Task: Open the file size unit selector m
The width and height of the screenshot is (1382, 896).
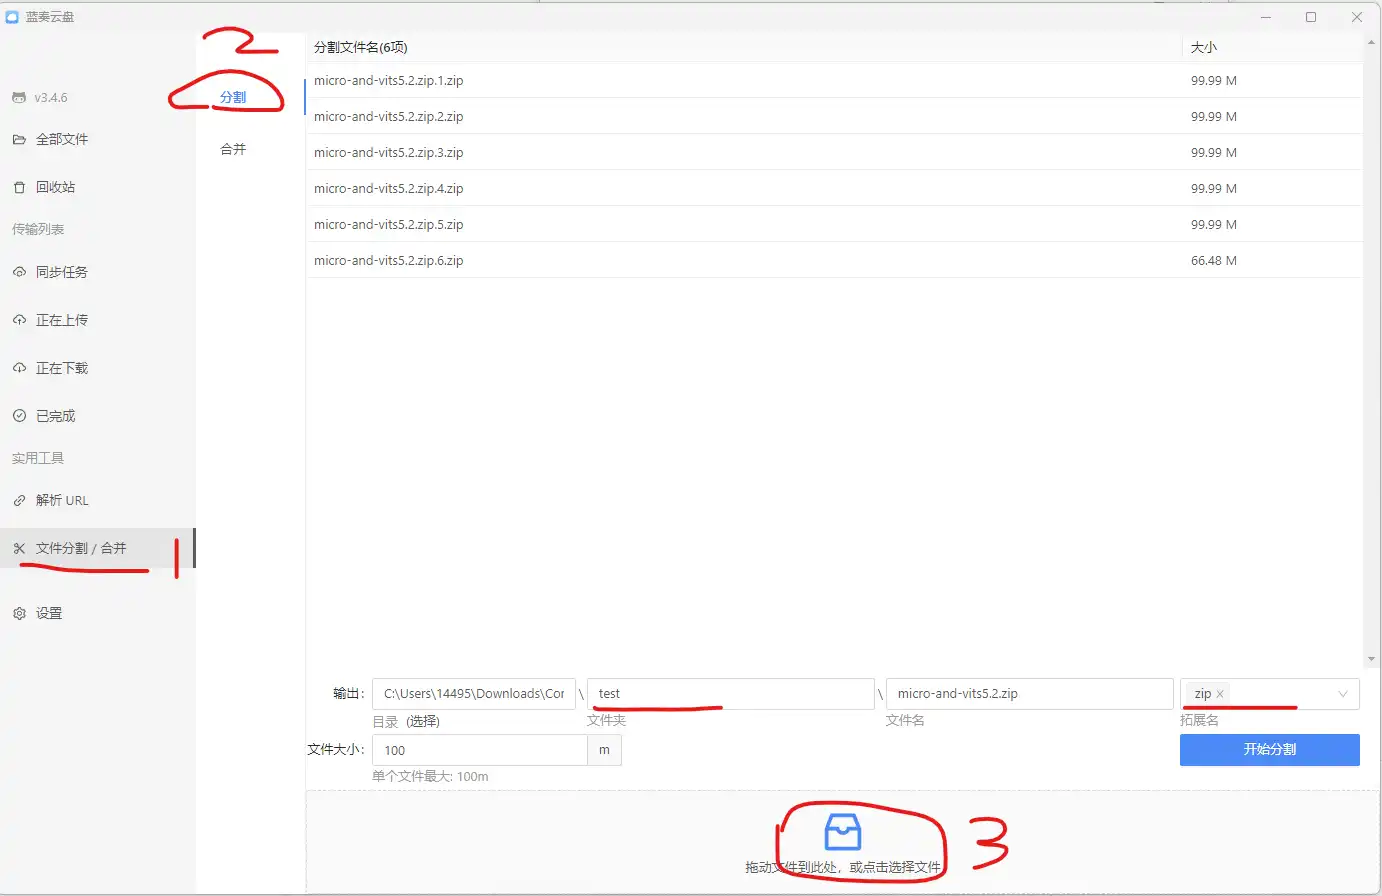Action: coord(604,750)
